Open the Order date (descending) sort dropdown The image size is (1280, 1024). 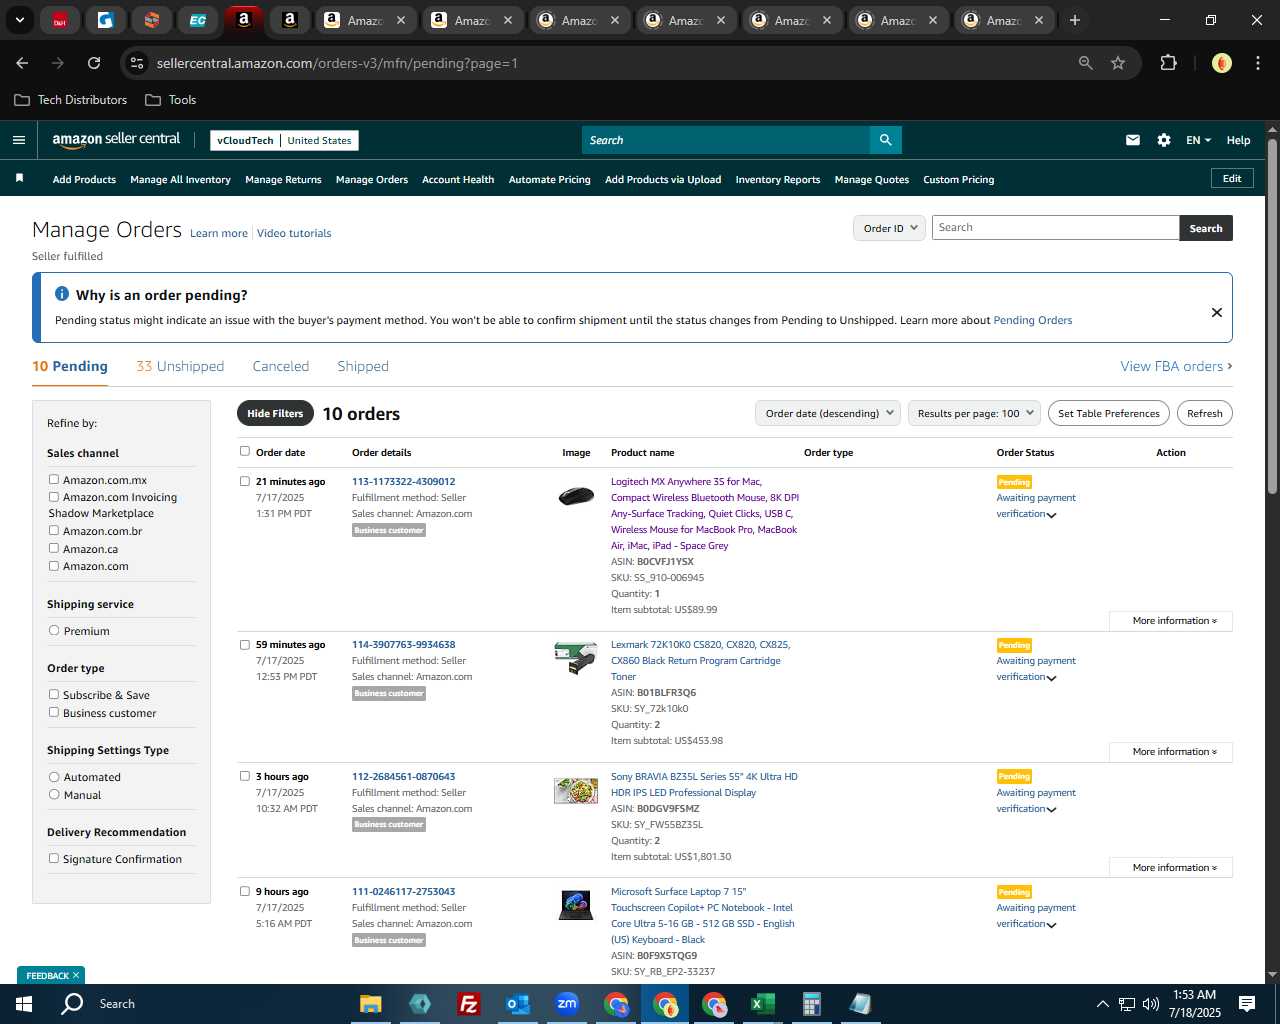click(x=829, y=413)
